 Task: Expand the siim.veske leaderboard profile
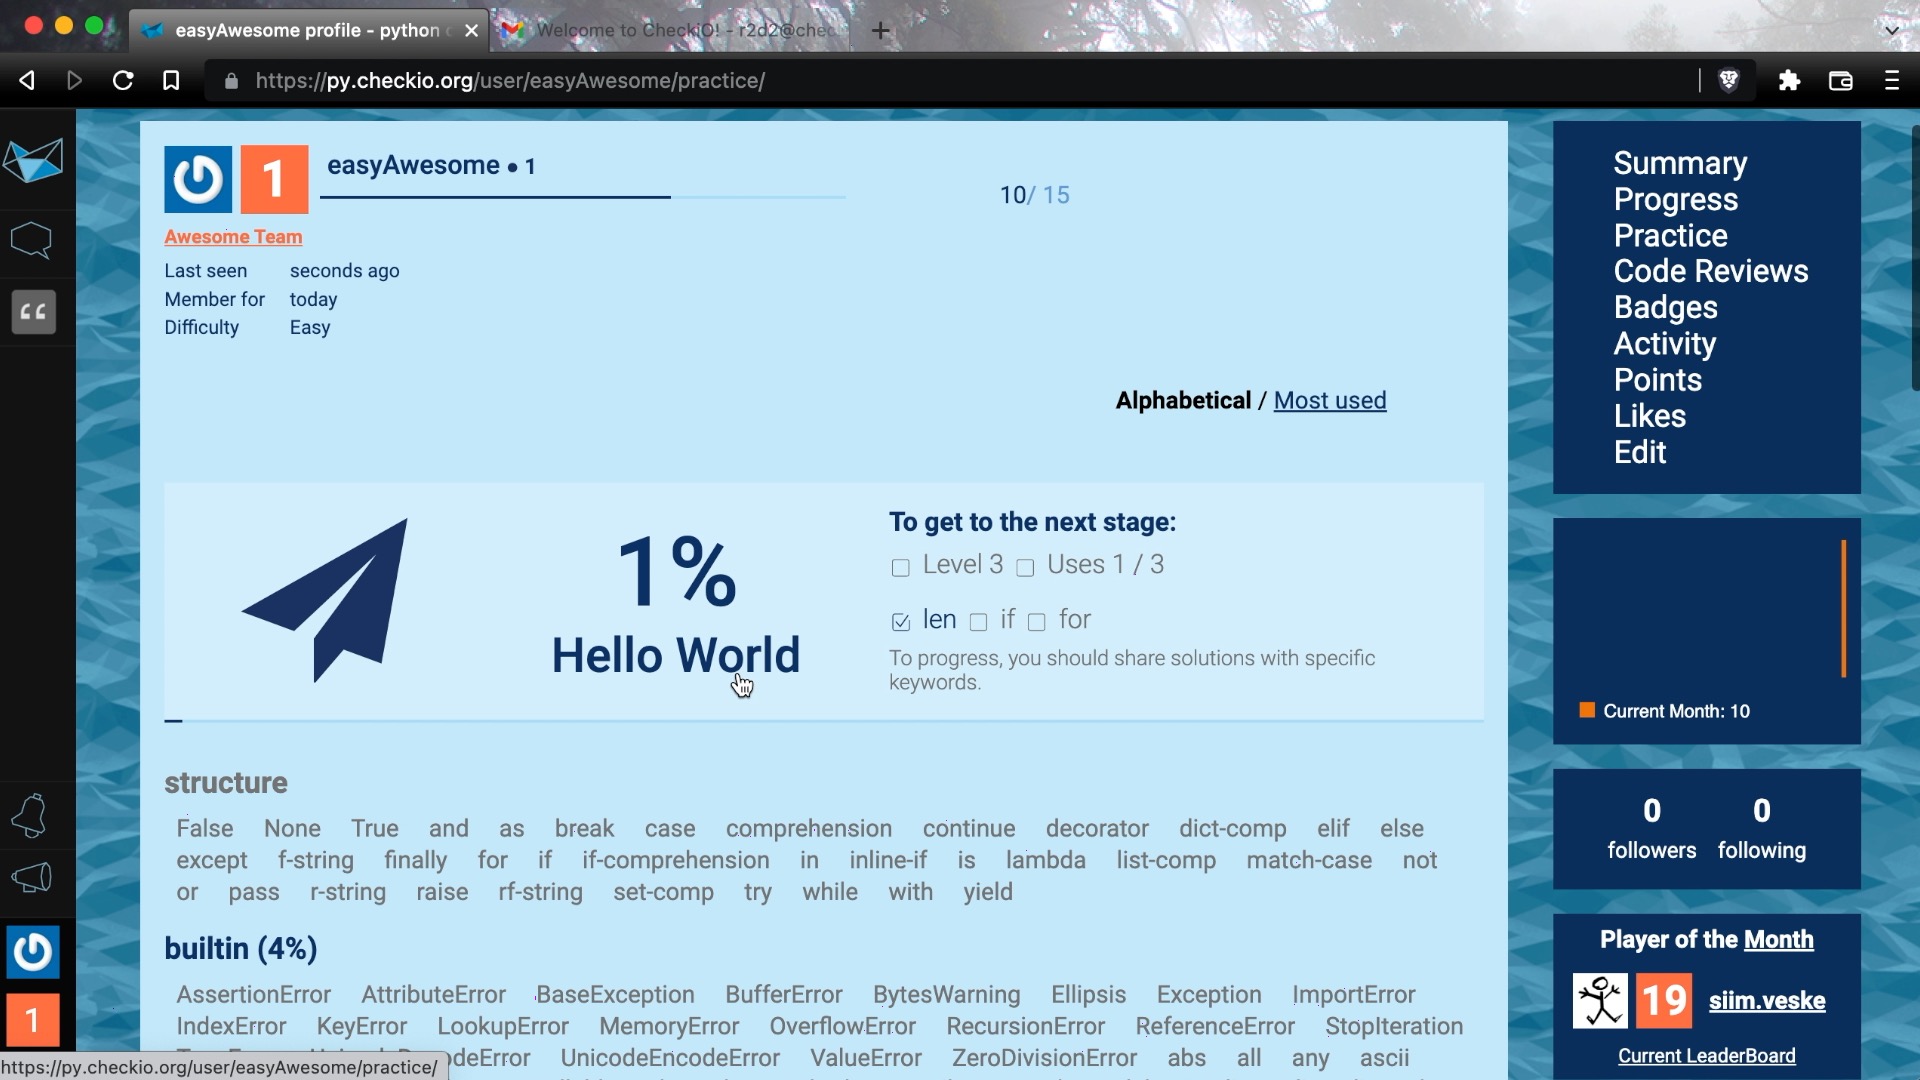click(1766, 1000)
